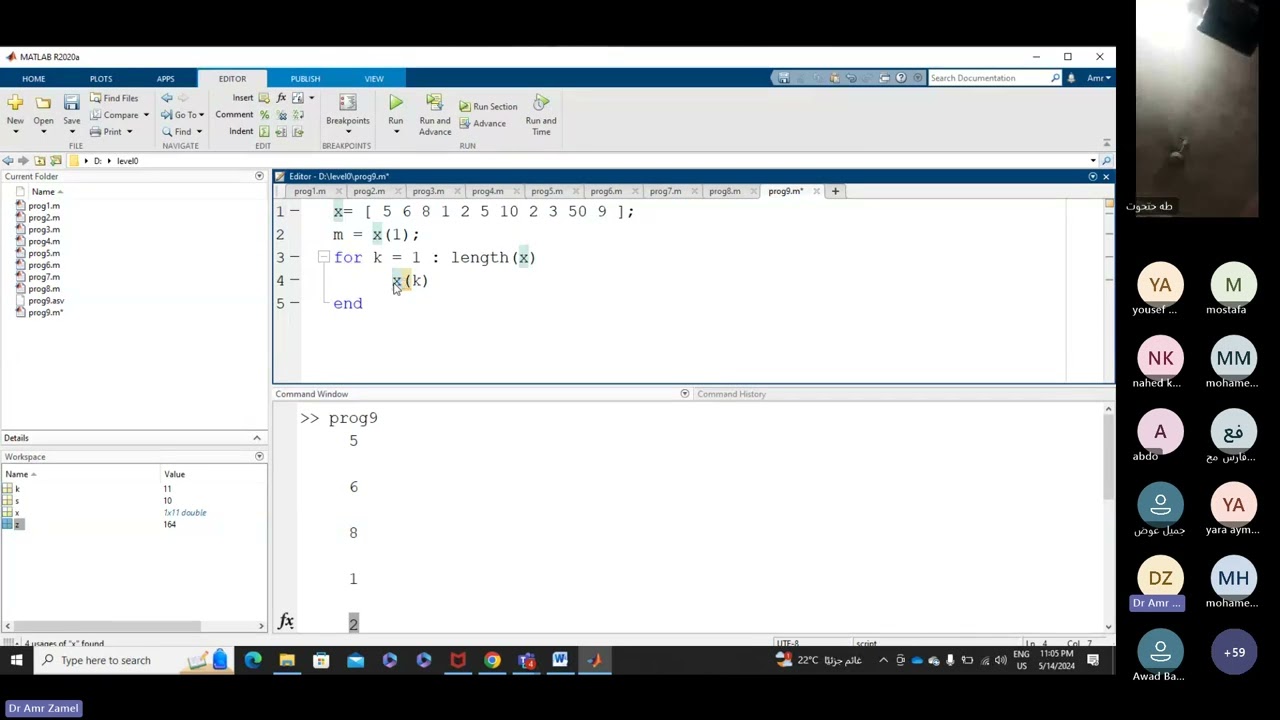Select prog3.m in Current Folder

coord(43,229)
